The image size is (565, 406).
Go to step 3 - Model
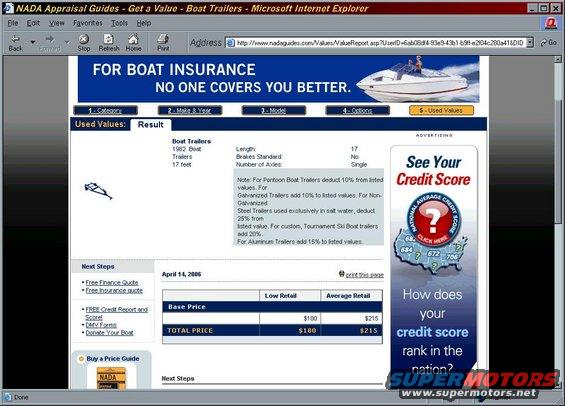tap(273, 111)
